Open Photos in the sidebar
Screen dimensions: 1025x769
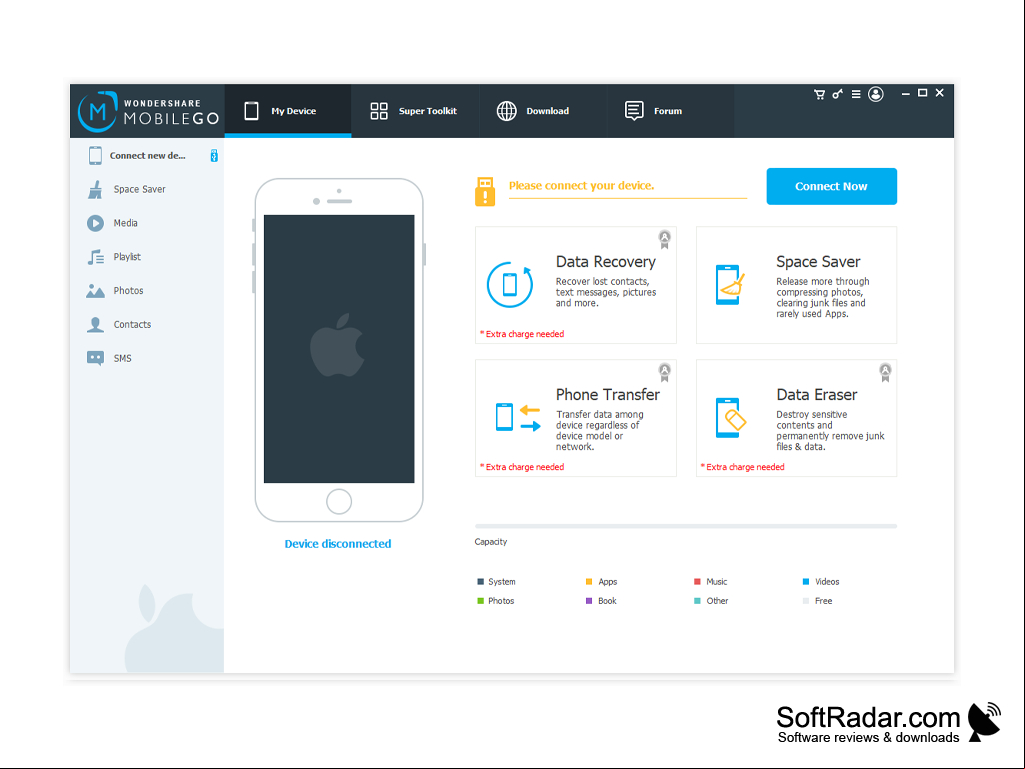click(147, 291)
